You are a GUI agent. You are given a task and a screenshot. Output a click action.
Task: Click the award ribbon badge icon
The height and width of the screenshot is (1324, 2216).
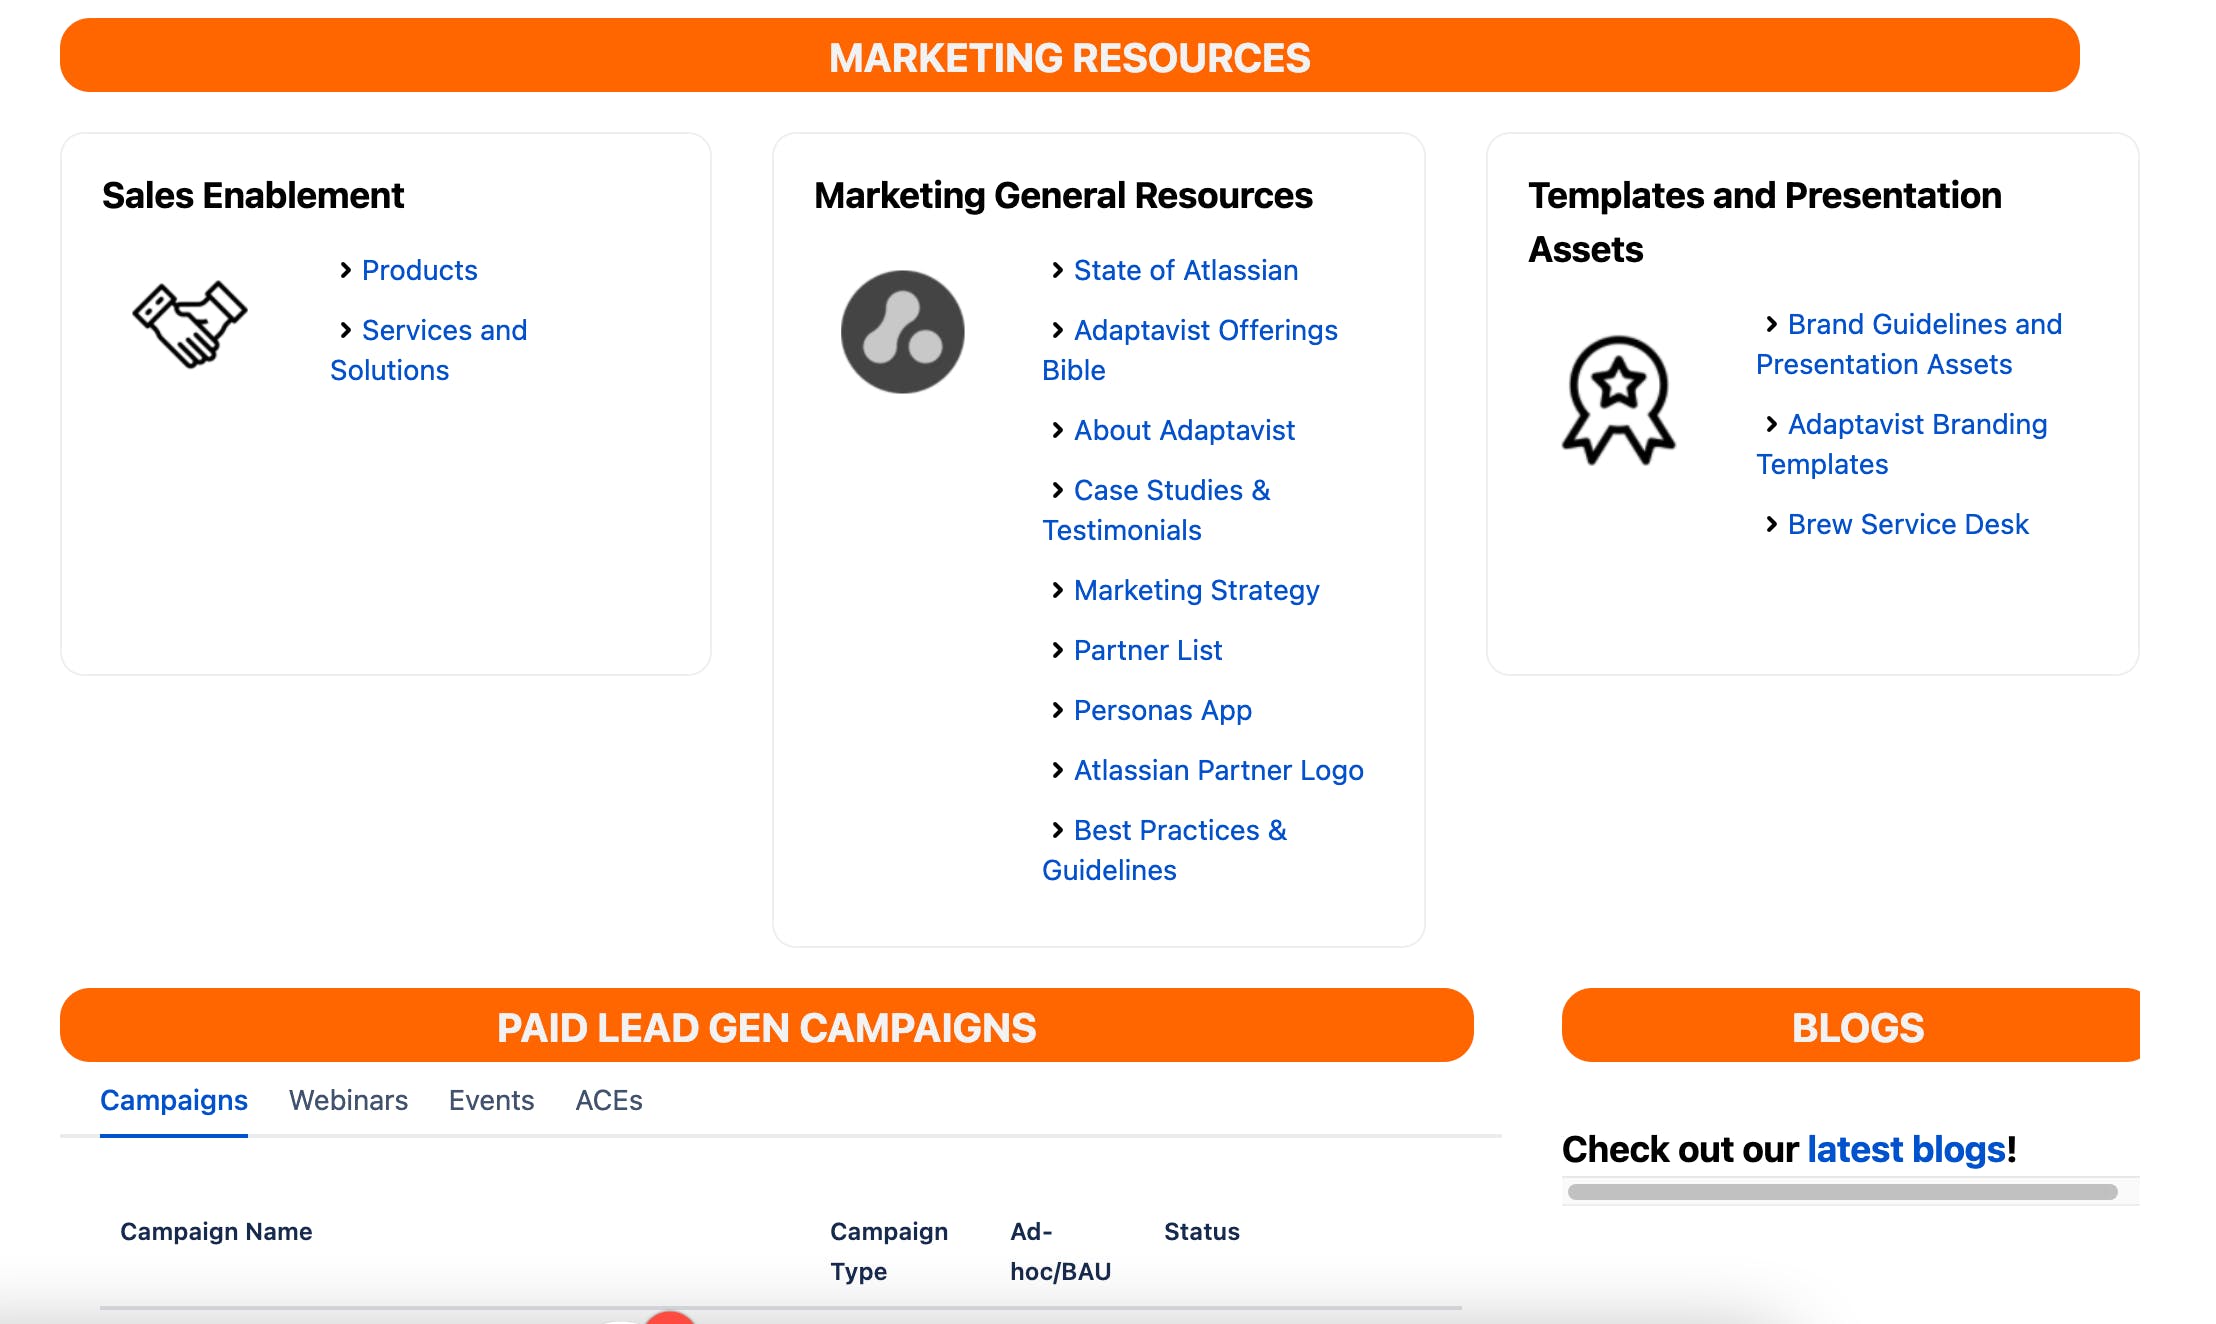coord(1618,400)
